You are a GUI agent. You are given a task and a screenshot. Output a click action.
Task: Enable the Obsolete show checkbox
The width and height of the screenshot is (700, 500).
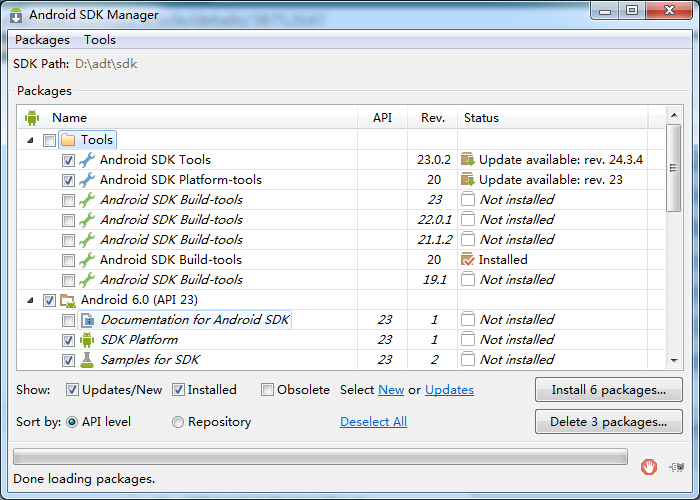[267, 390]
